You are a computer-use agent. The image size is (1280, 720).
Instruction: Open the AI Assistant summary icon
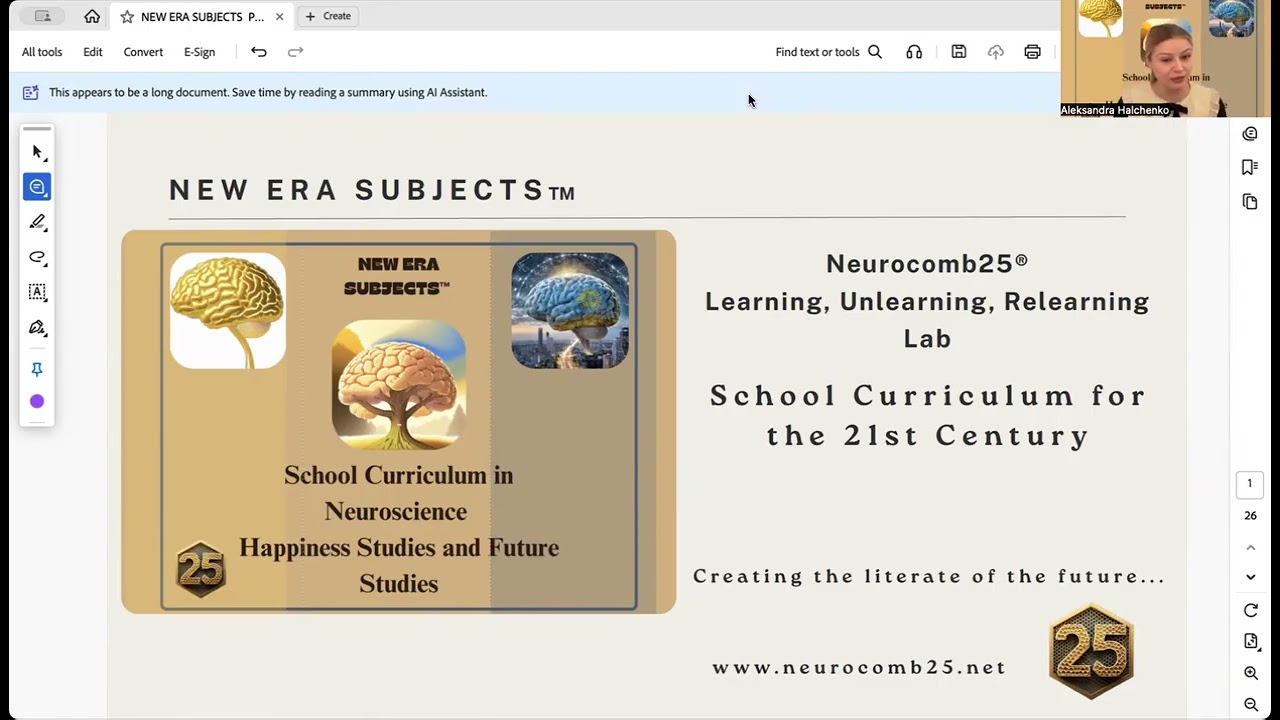click(31, 92)
